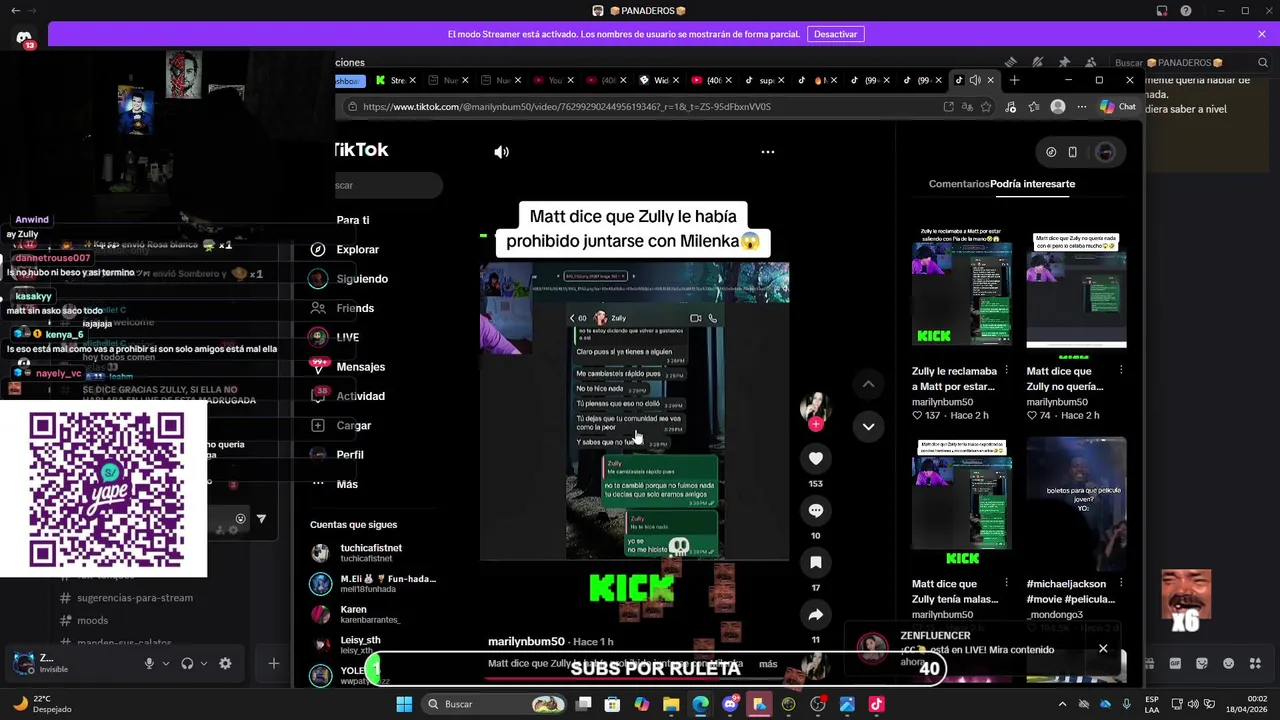Click the phone icon in TikTok header

coord(1072,152)
